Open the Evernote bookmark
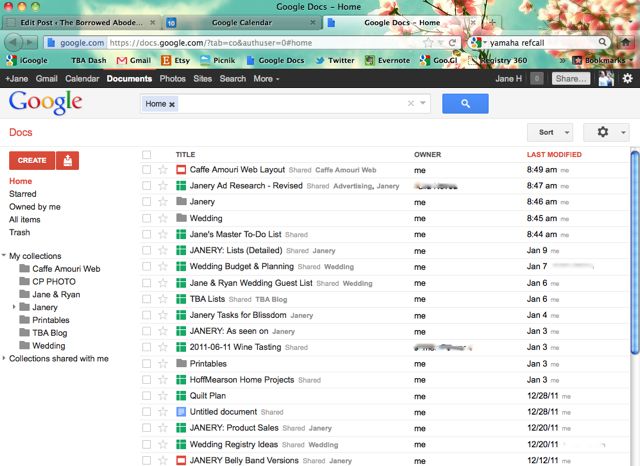The height and width of the screenshot is (466, 640). click(x=387, y=60)
